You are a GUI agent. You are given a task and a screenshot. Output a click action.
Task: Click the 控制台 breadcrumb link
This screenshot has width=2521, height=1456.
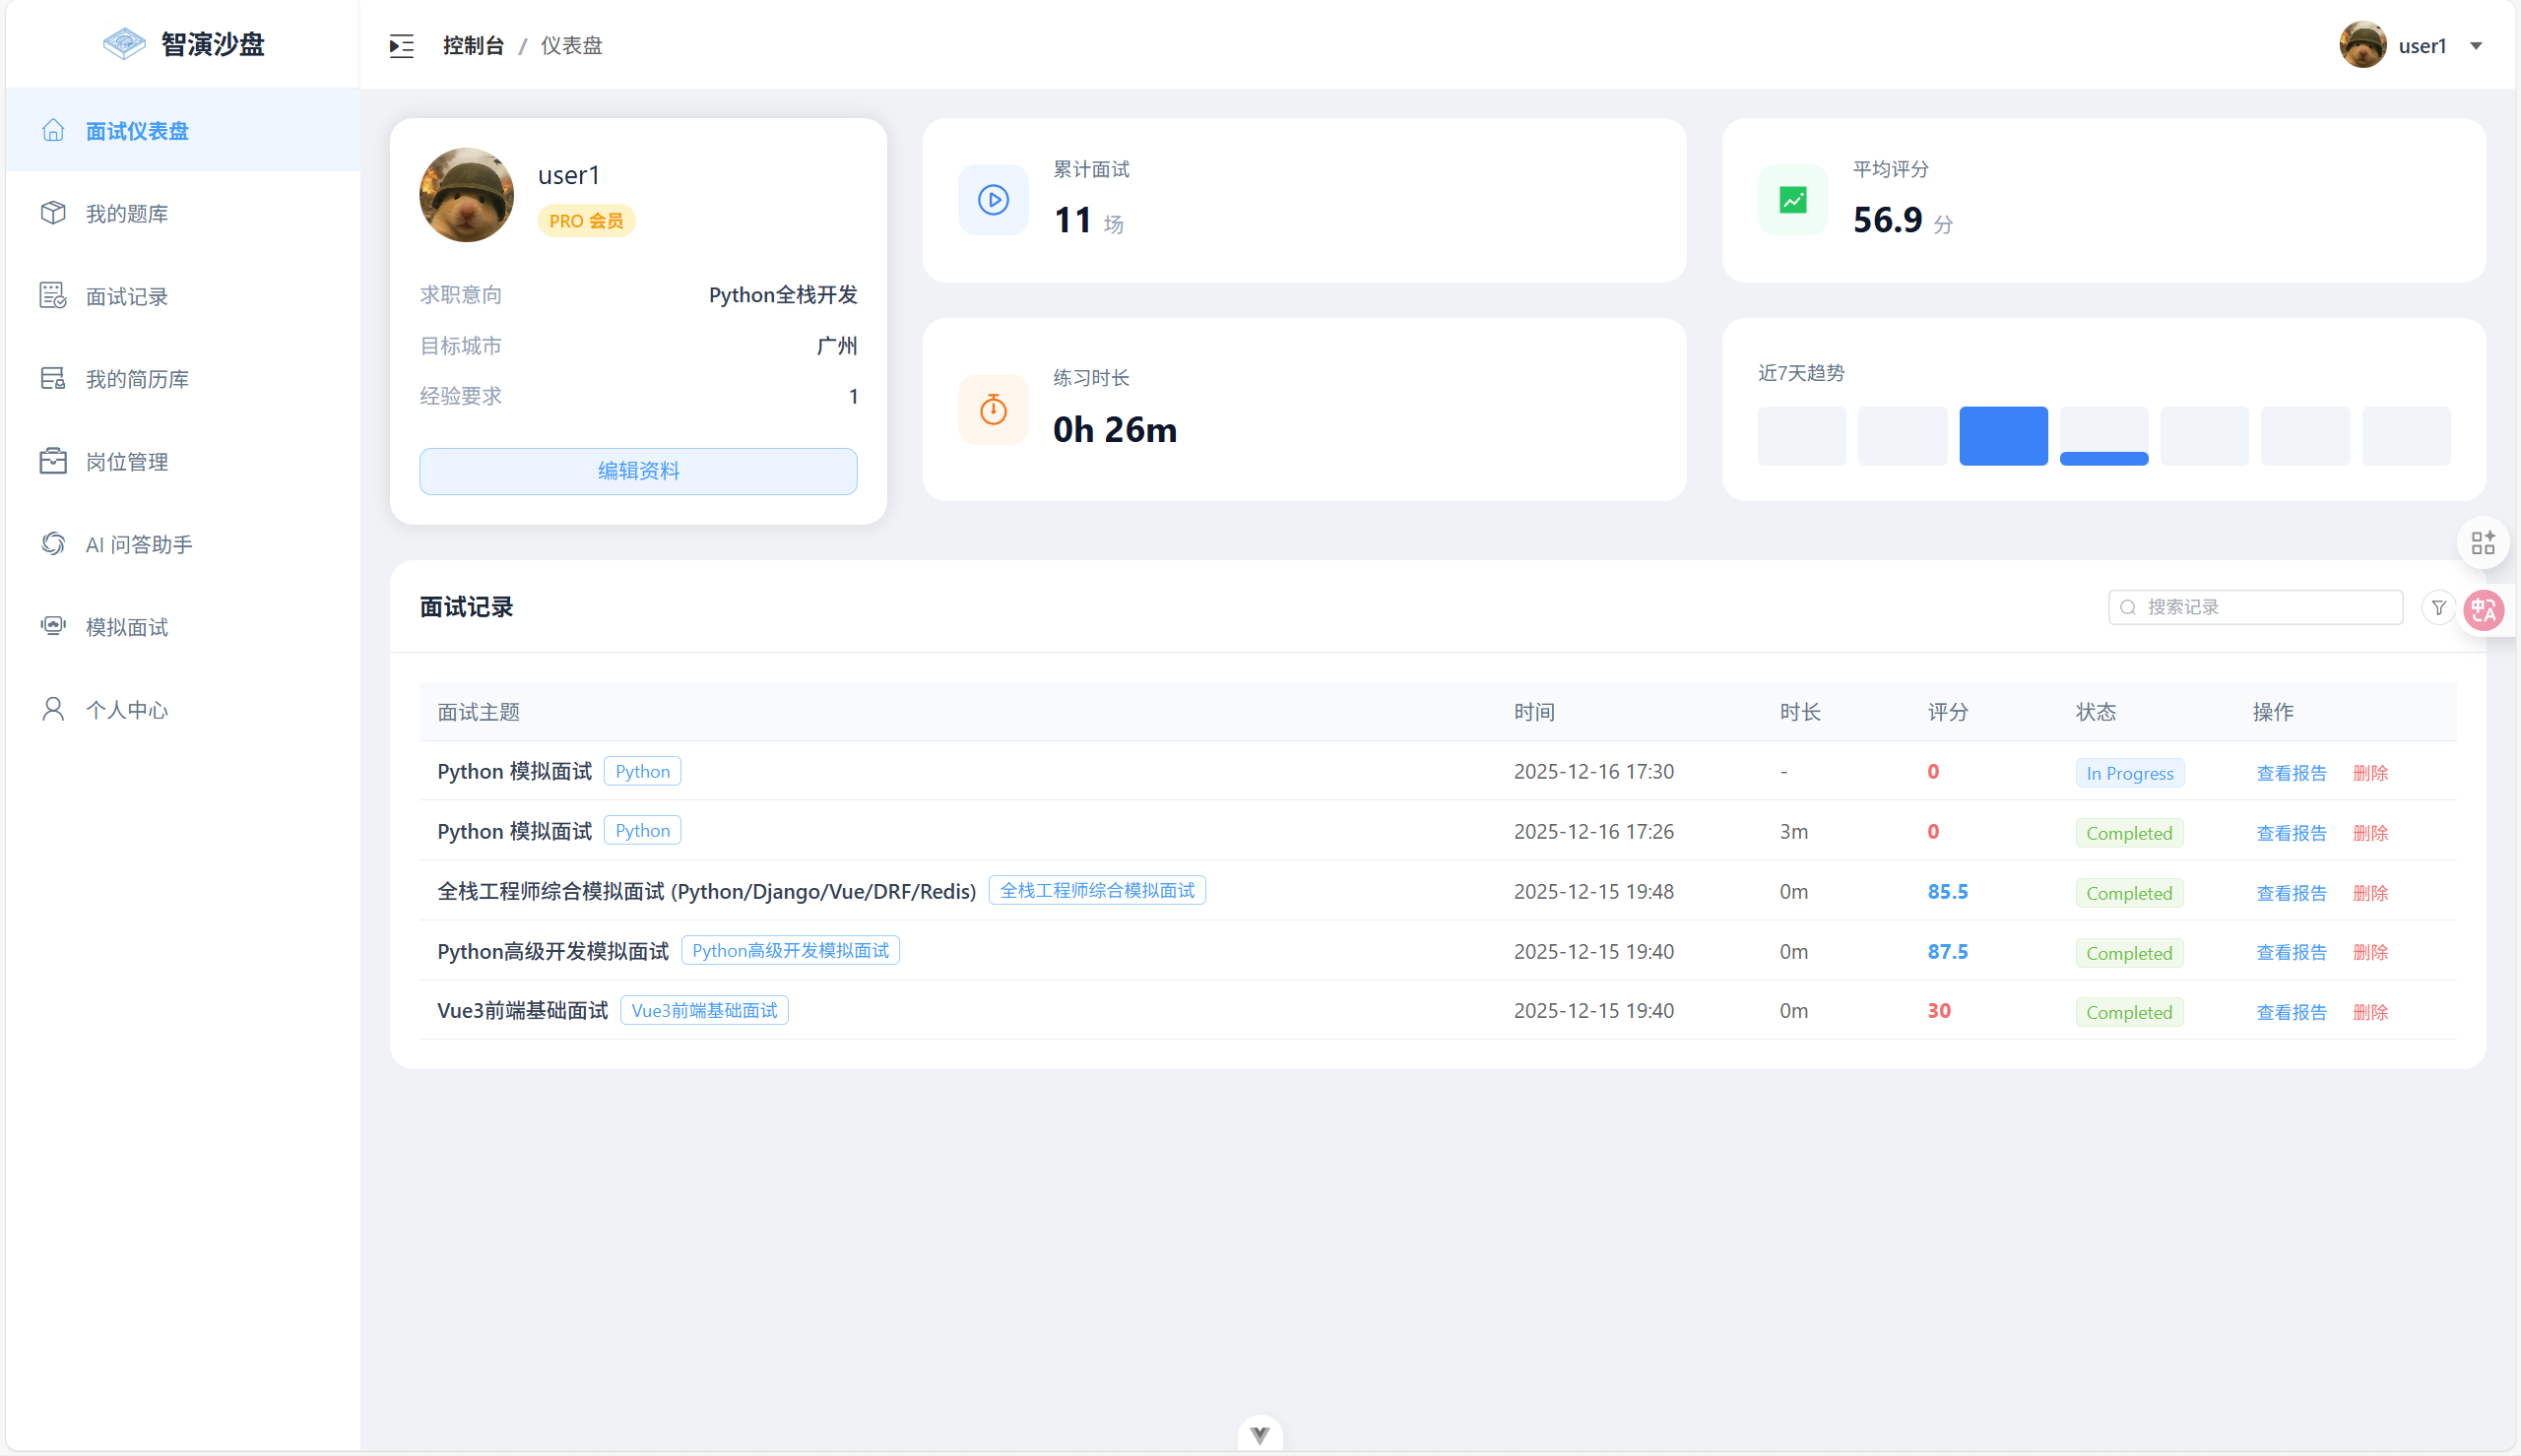click(x=473, y=46)
